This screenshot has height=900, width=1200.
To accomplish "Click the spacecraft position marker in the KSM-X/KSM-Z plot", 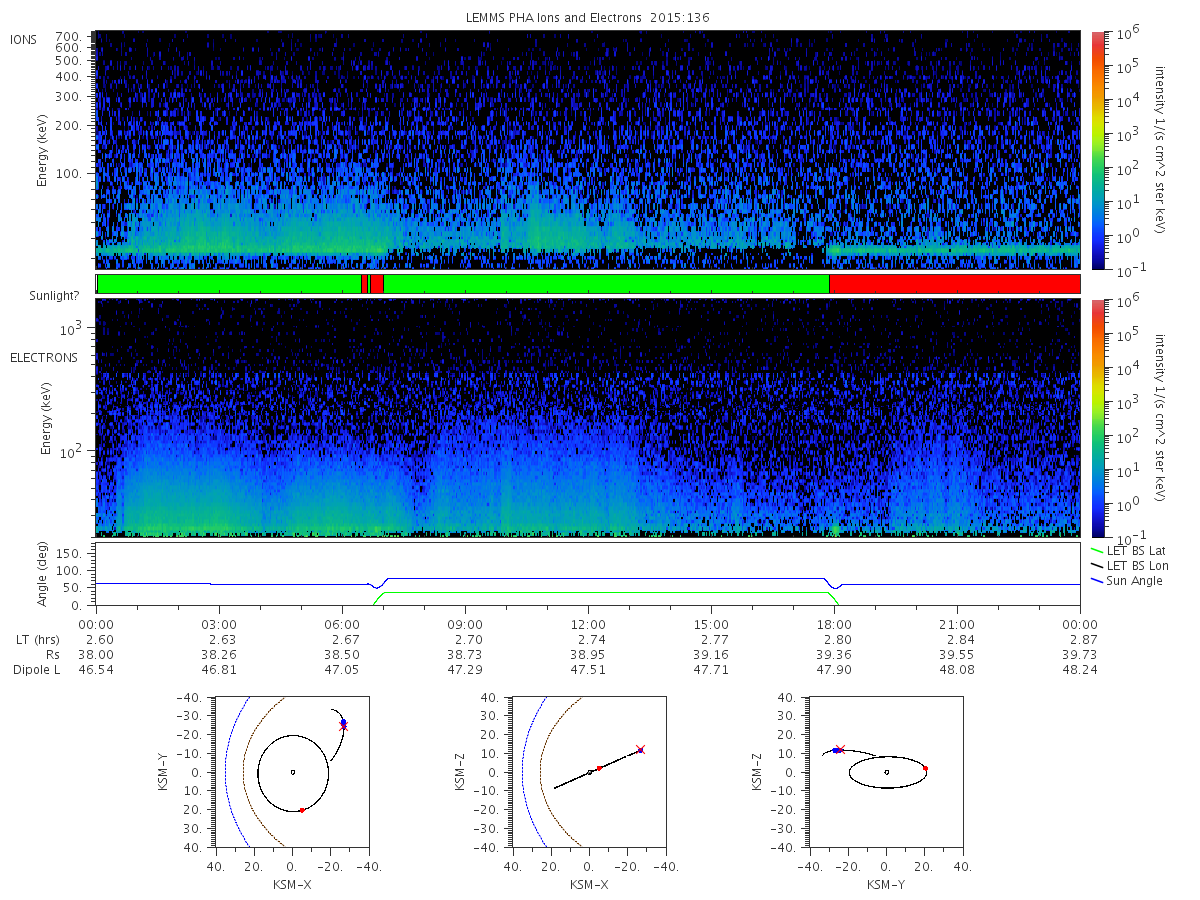I will coord(640,749).
